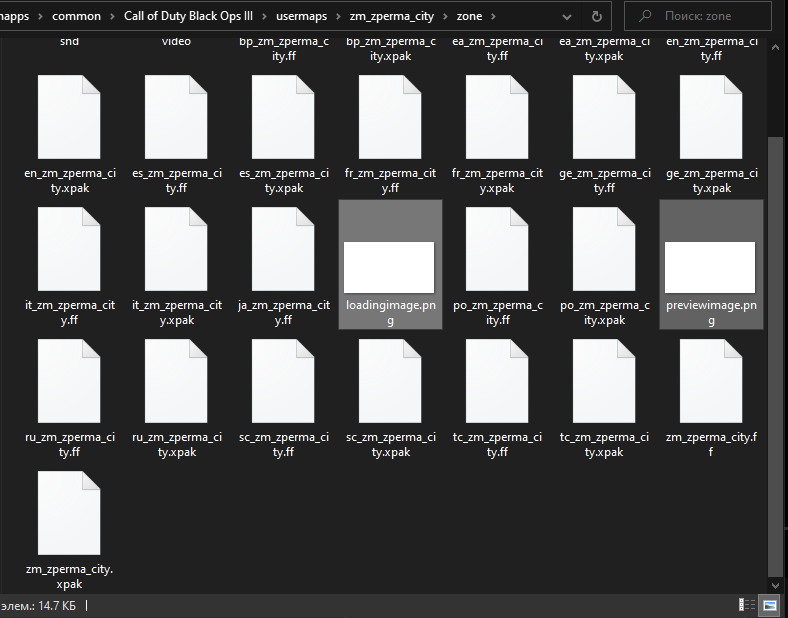The width and height of the screenshot is (788, 618).
Task: Switch to large icons view layout
Action: [x=769, y=605]
